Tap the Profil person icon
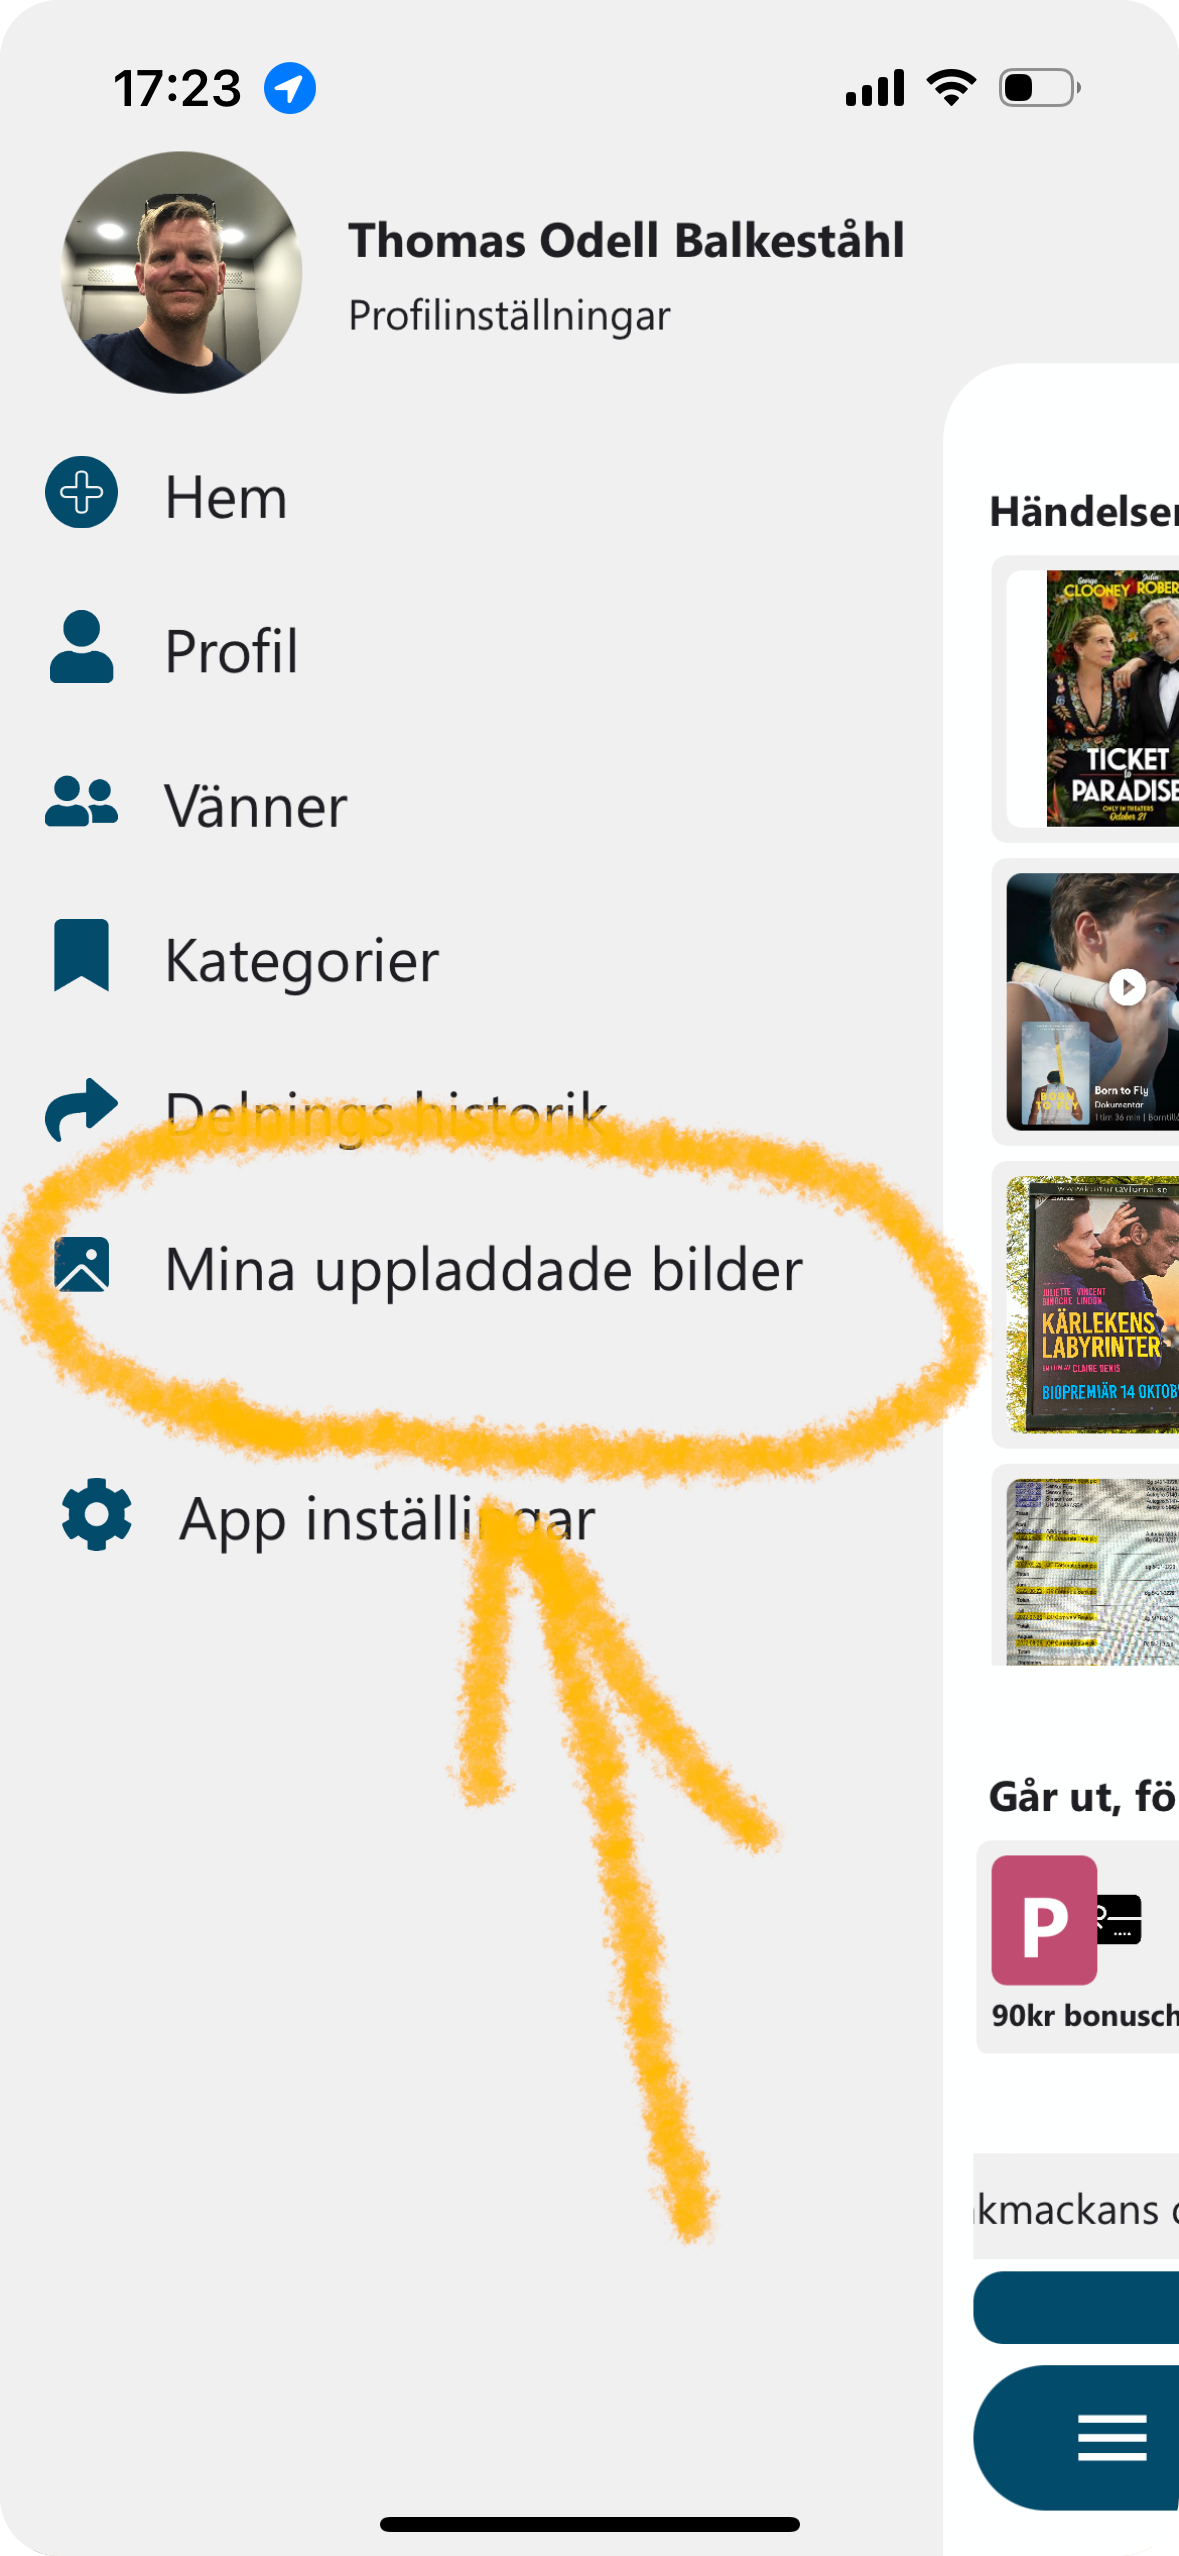 tap(81, 647)
